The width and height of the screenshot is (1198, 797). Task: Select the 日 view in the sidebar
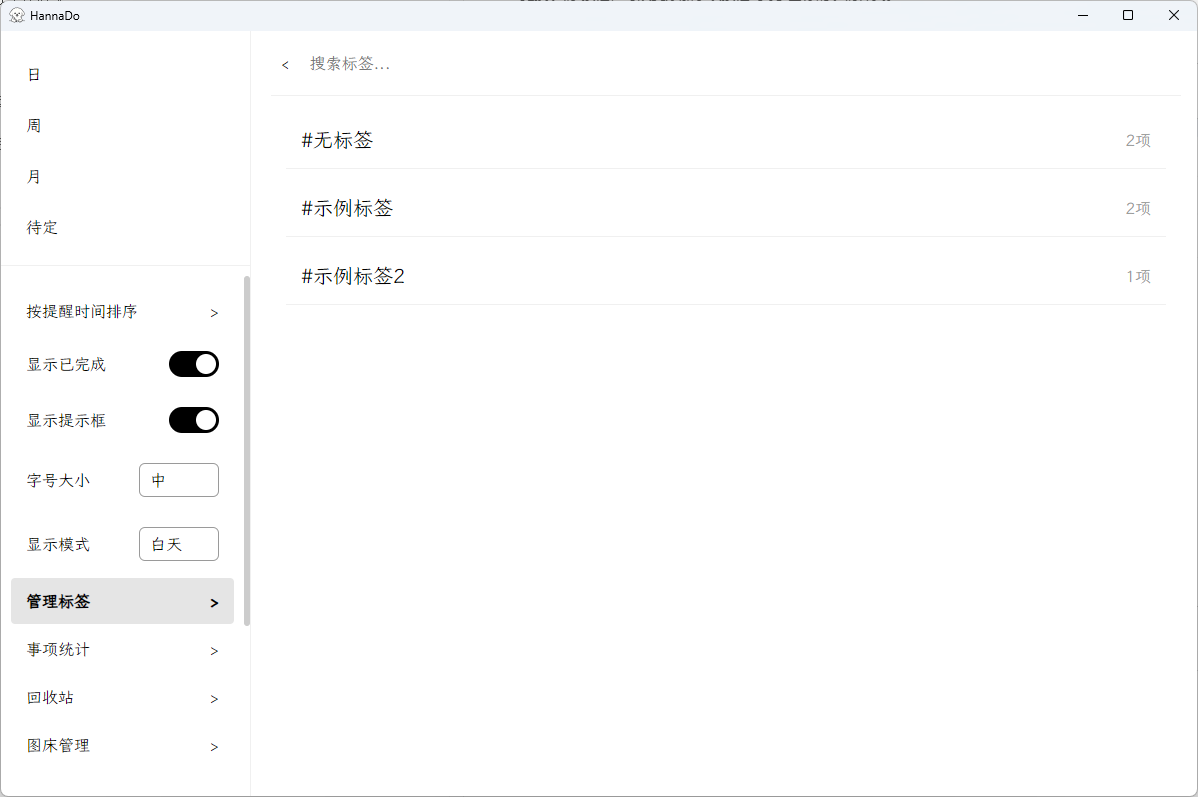click(x=33, y=74)
